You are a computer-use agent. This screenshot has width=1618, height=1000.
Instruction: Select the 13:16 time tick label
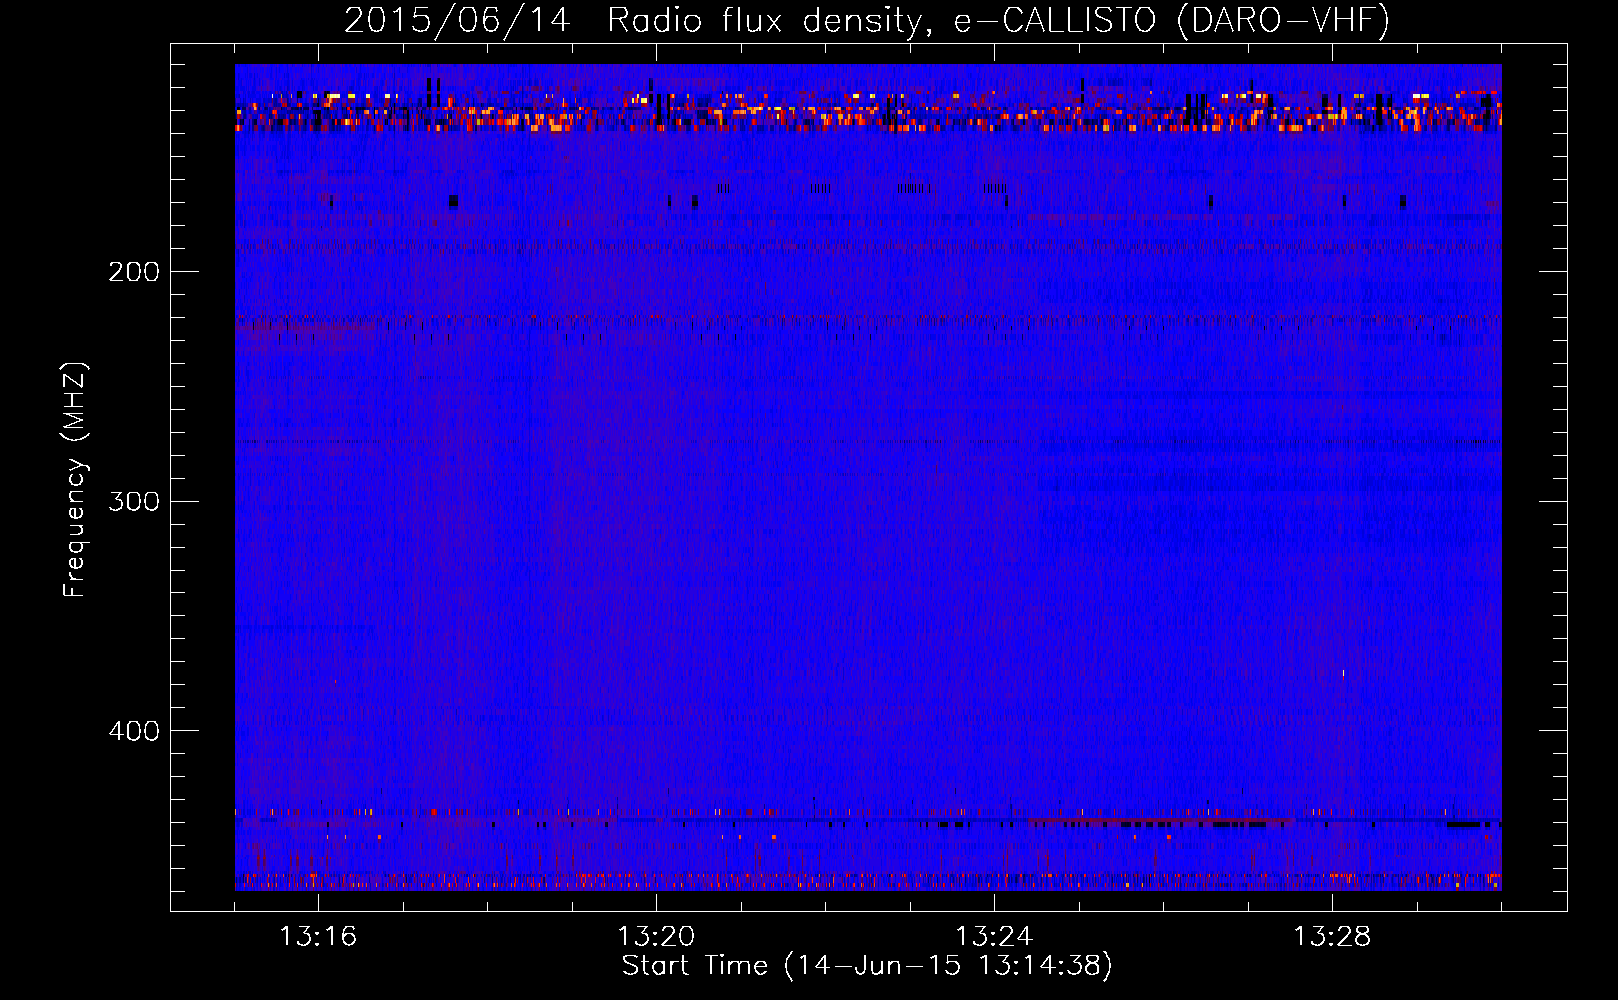click(318, 937)
